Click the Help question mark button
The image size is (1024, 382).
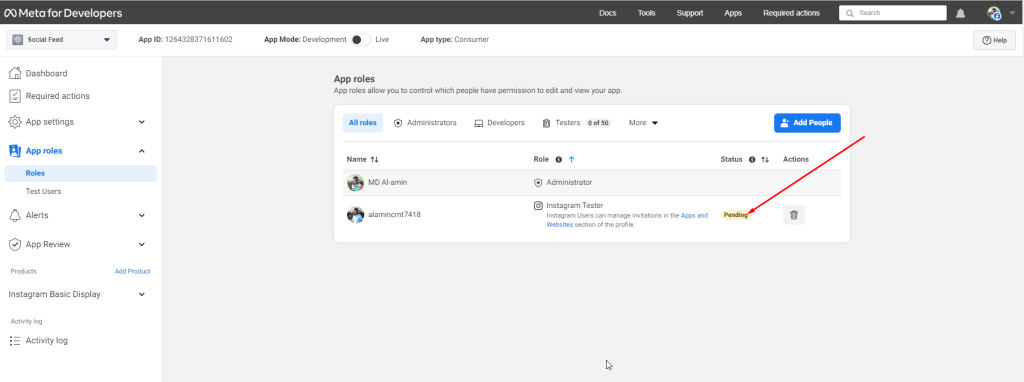pos(994,40)
